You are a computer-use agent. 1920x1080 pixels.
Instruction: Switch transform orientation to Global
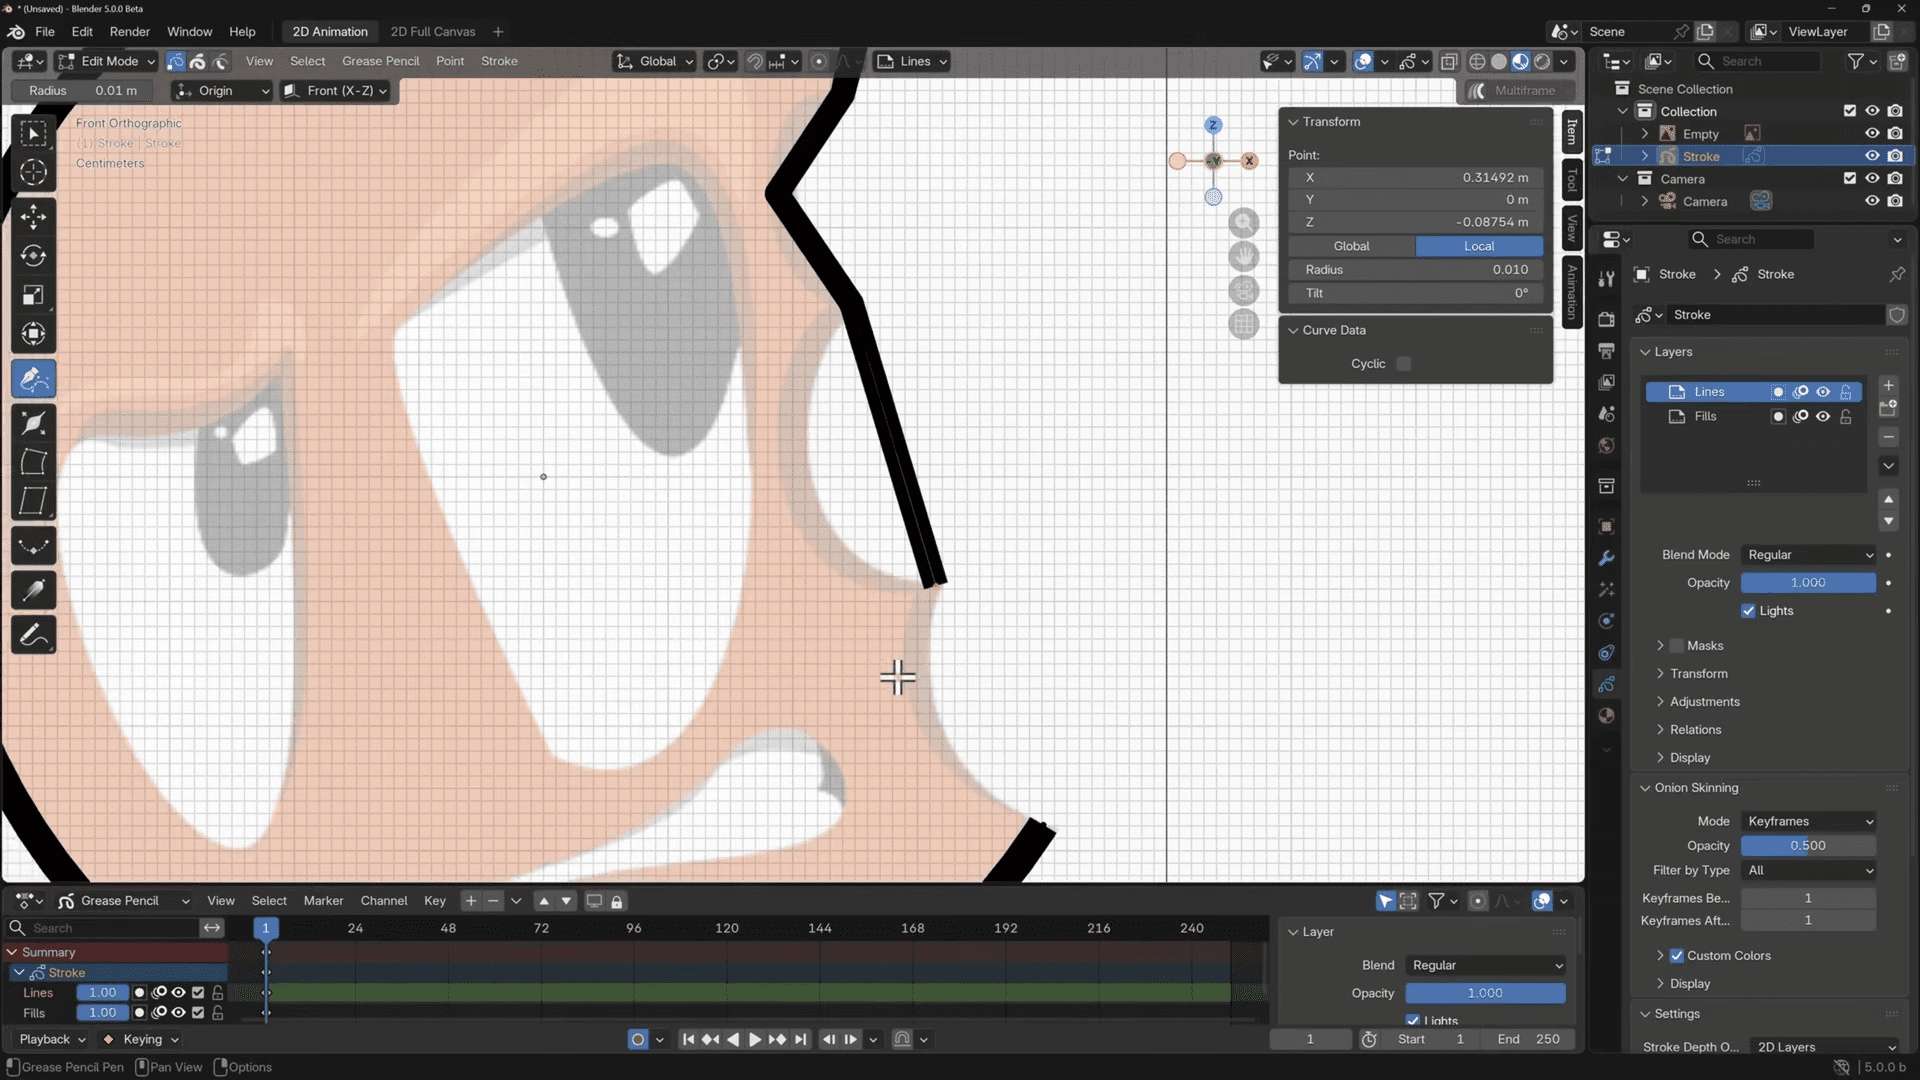653,61
